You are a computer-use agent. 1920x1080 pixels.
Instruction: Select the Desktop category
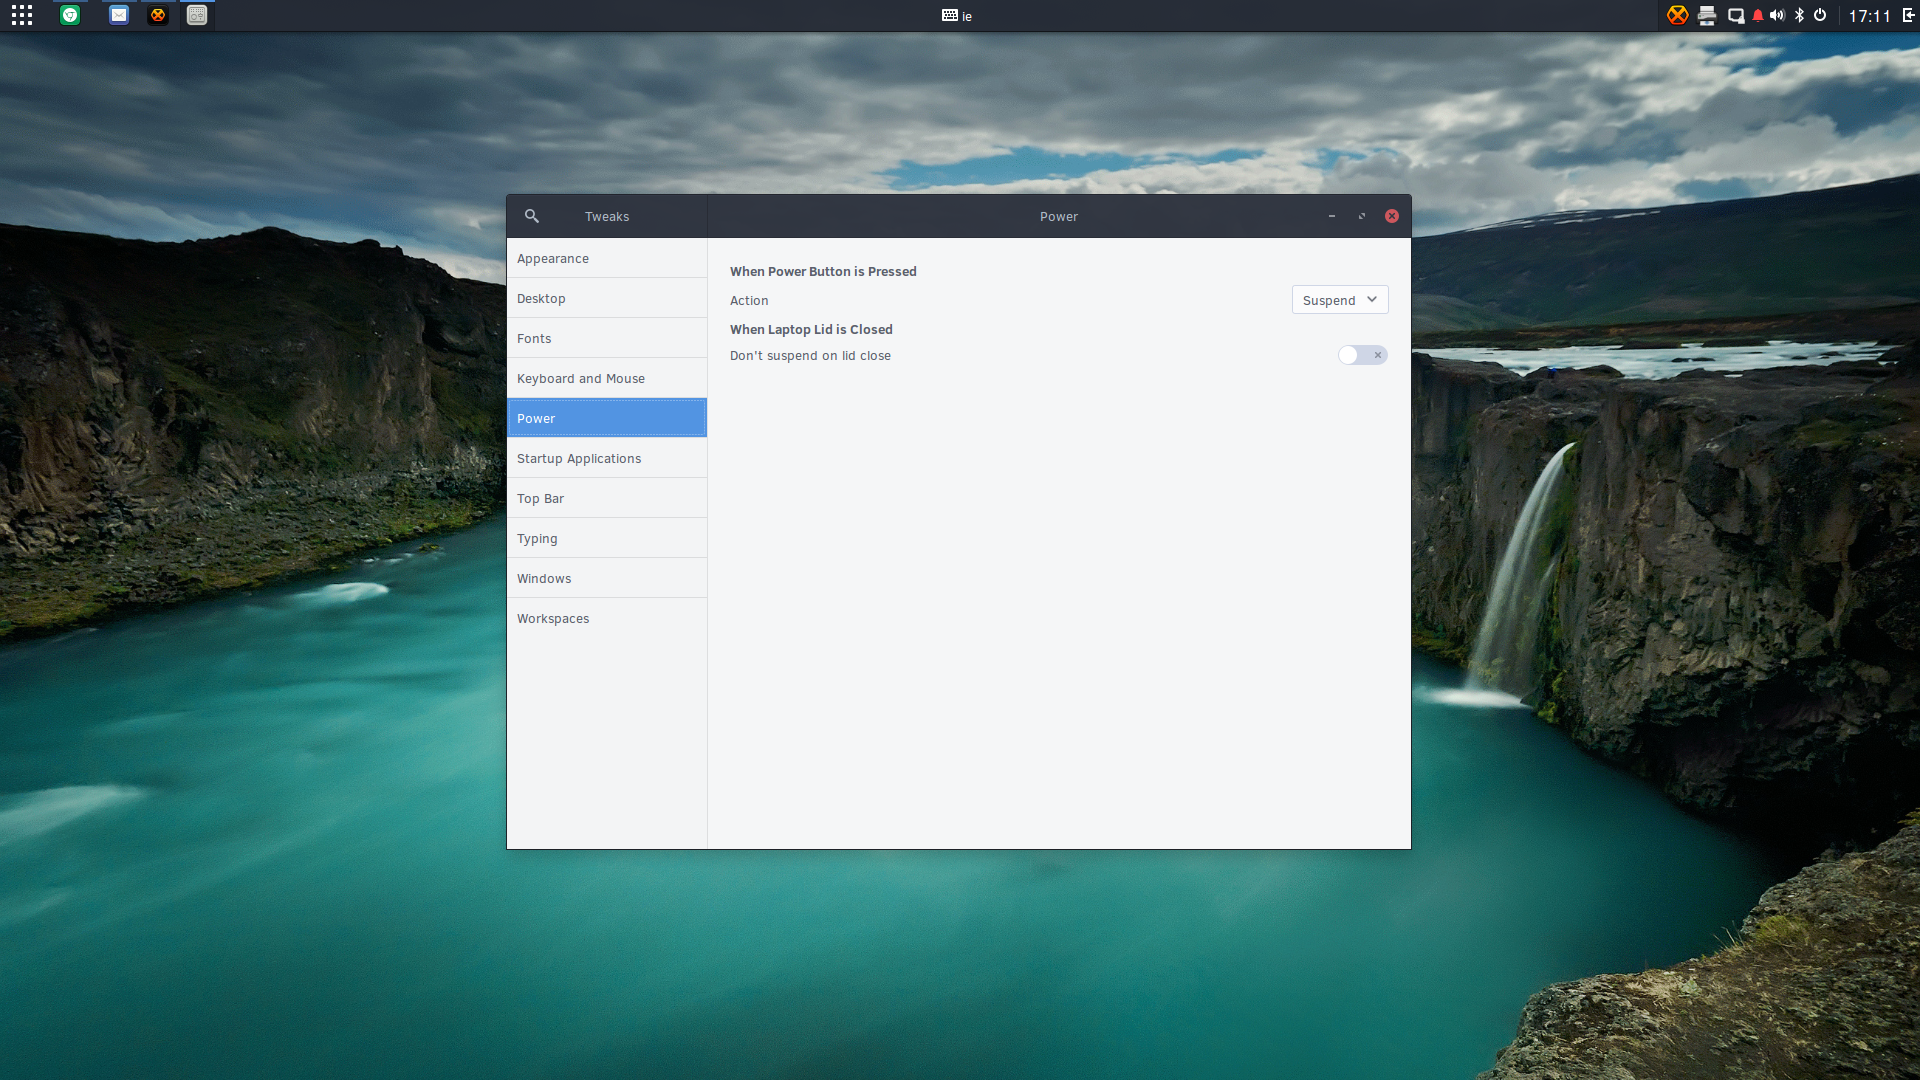pyautogui.click(x=607, y=298)
